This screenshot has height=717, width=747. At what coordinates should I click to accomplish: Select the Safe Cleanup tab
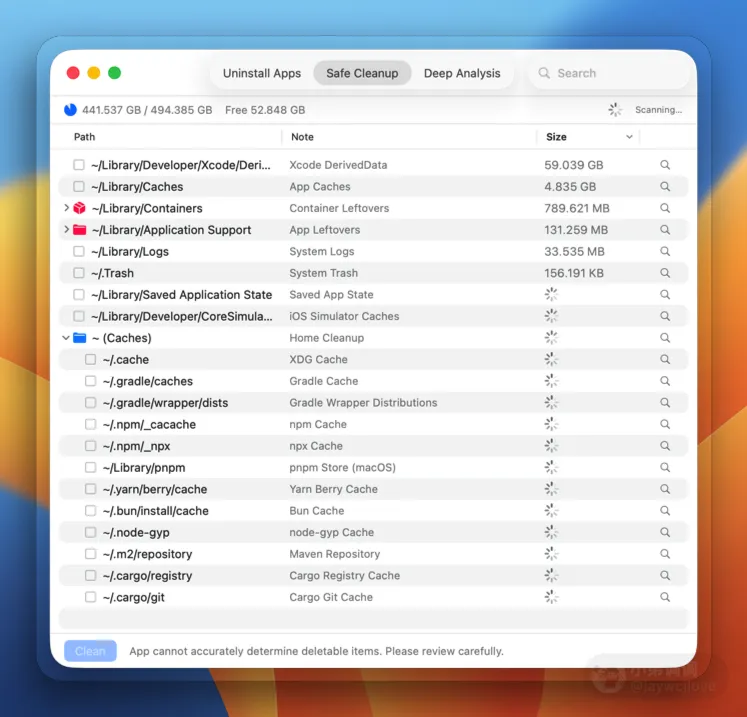click(x=362, y=73)
